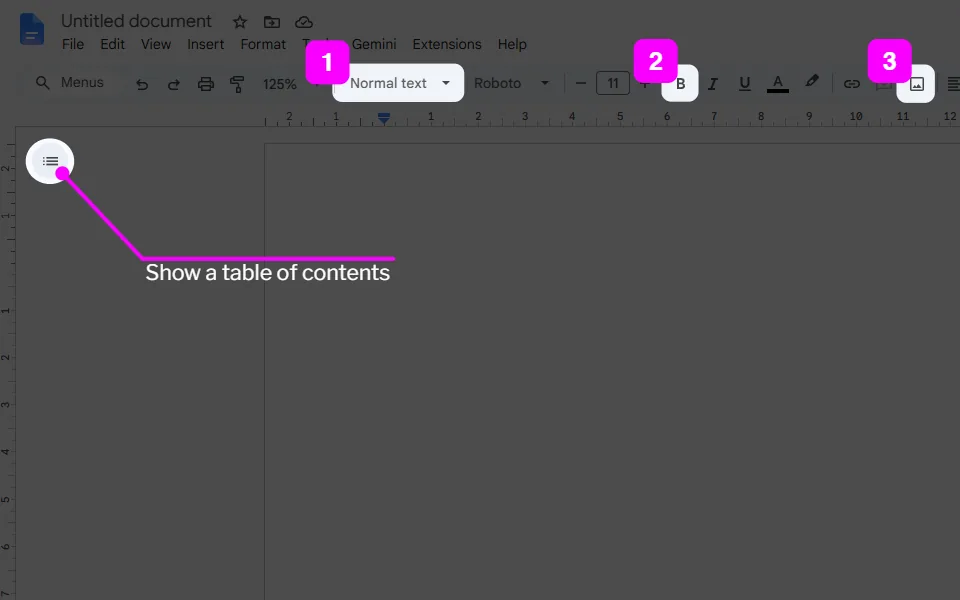Search the Menus box
The image size is (960, 600).
click(70, 83)
